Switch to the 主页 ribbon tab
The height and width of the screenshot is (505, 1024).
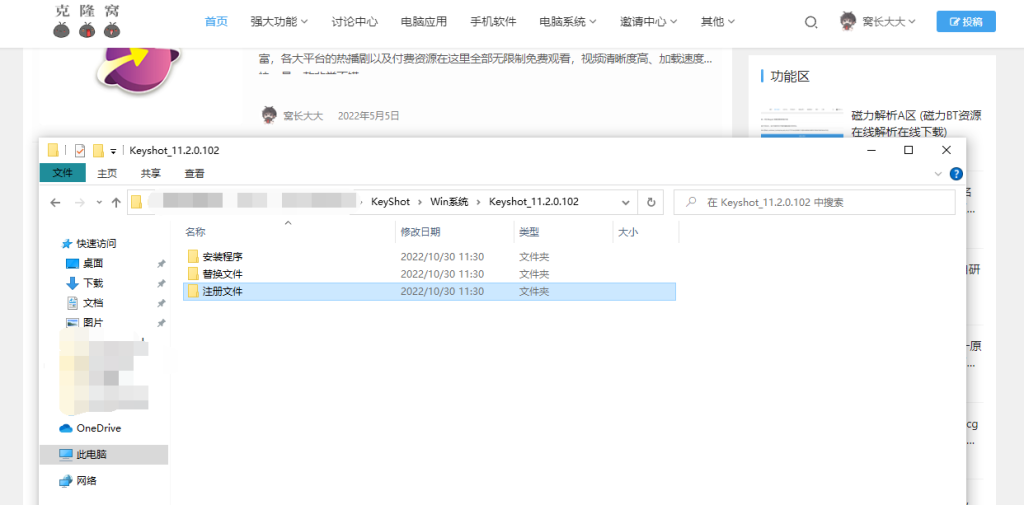click(x=107, y=173)
